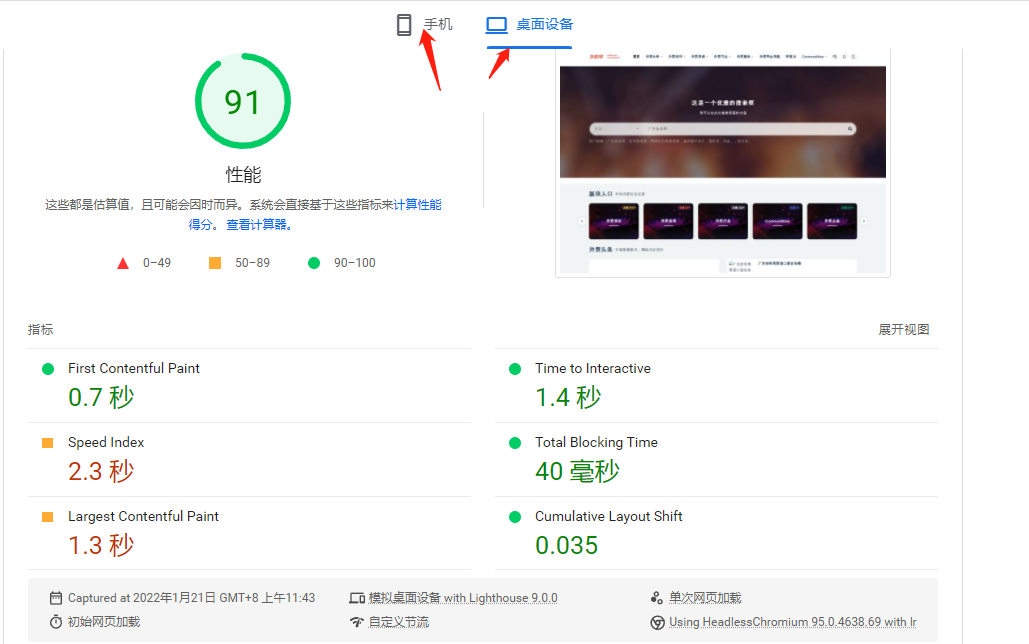Click the Captured at 2022年1月21日 text

click(x=192, y=598)
